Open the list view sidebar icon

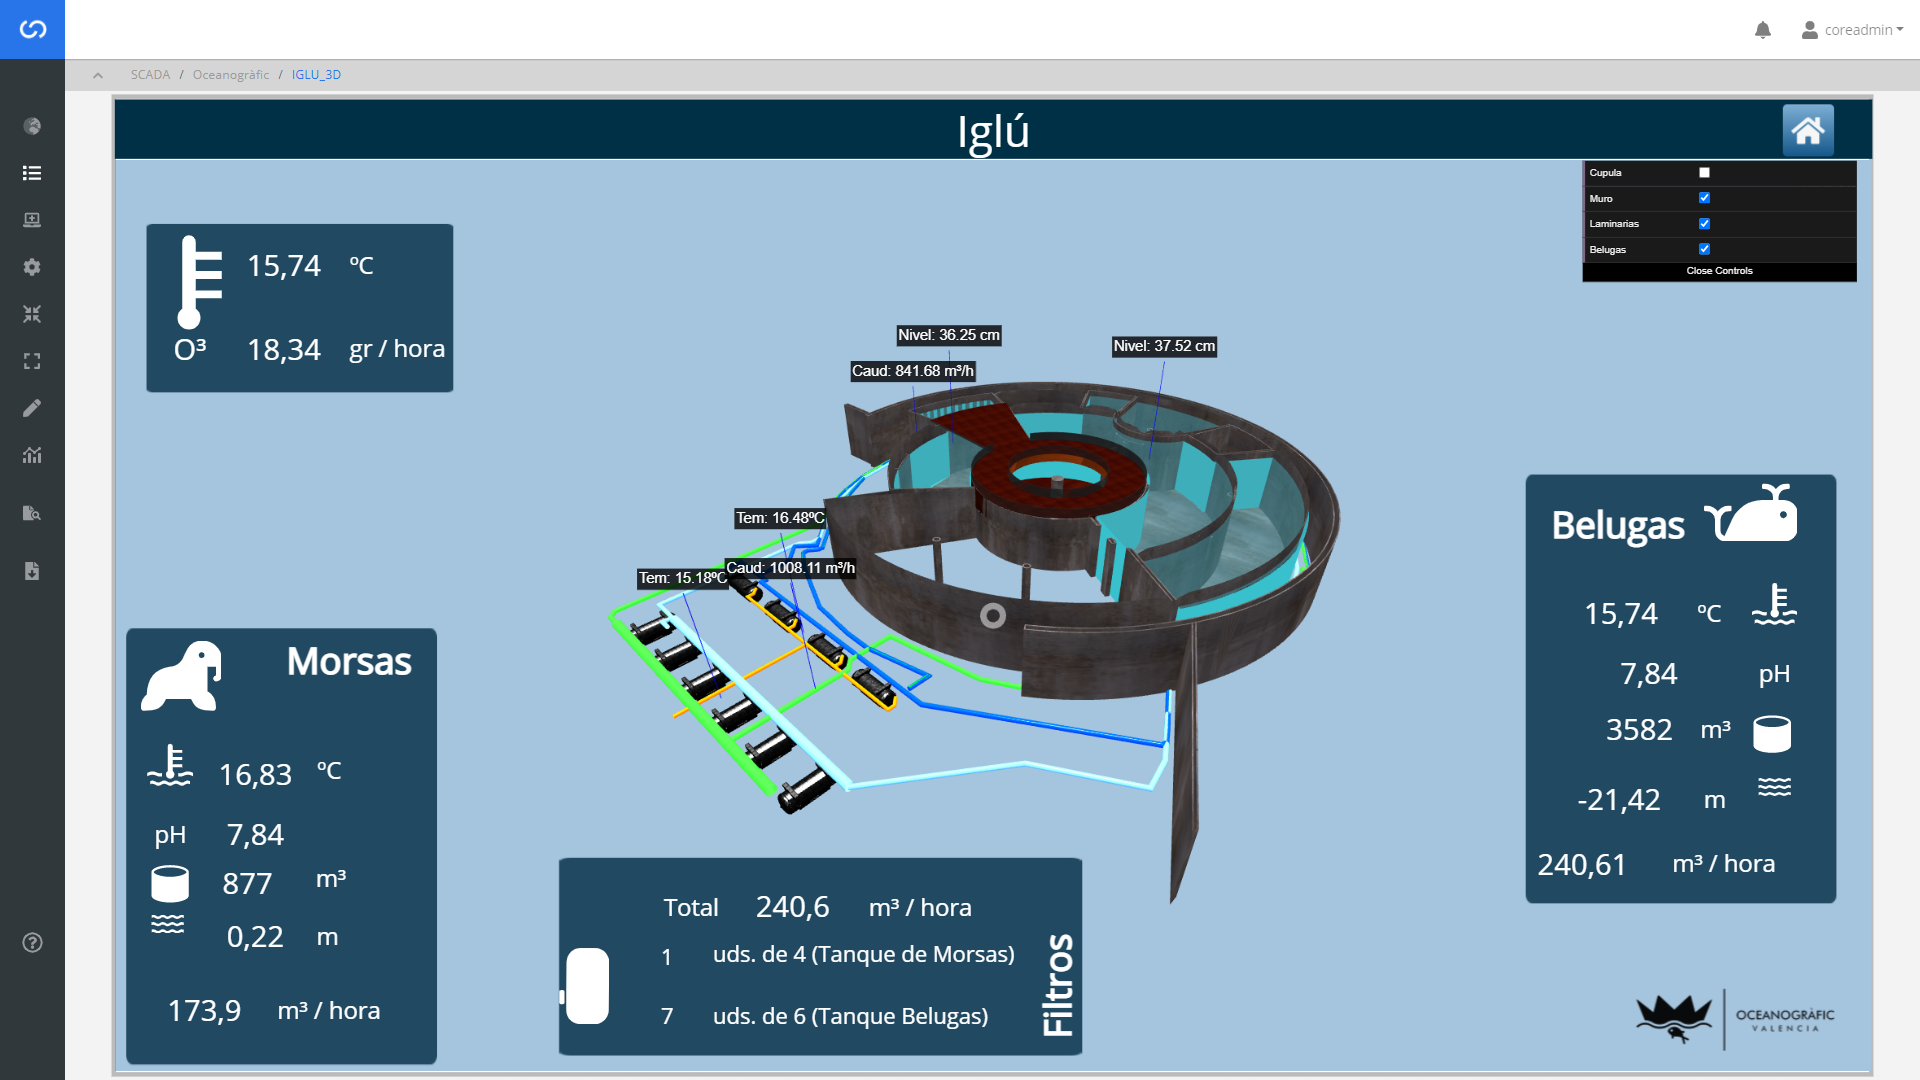point(32,173)
